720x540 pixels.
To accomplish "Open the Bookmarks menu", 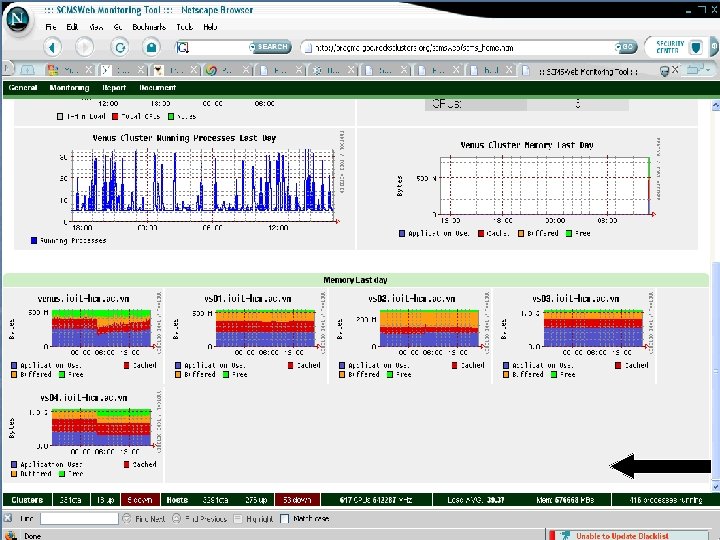I will pyautogui.click(x=149, y=27).
